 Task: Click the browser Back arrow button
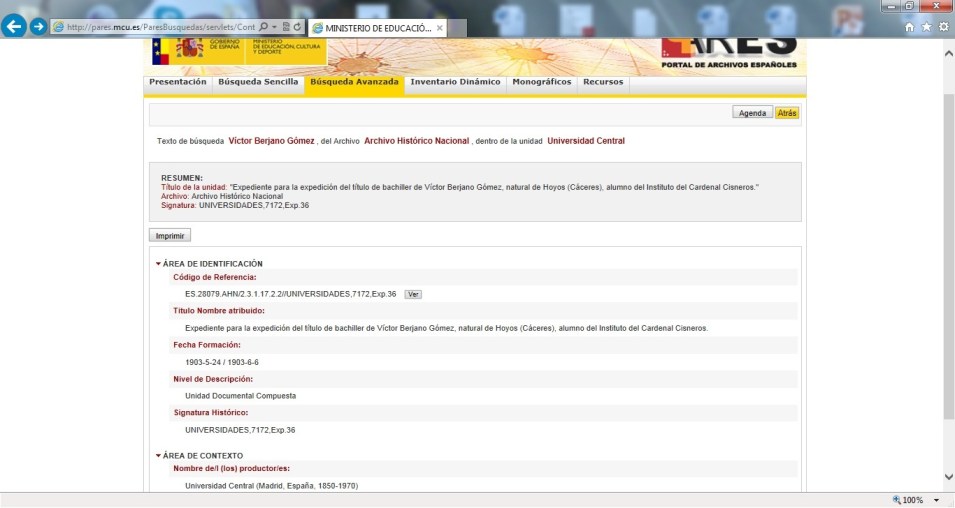tap(14, 27)
